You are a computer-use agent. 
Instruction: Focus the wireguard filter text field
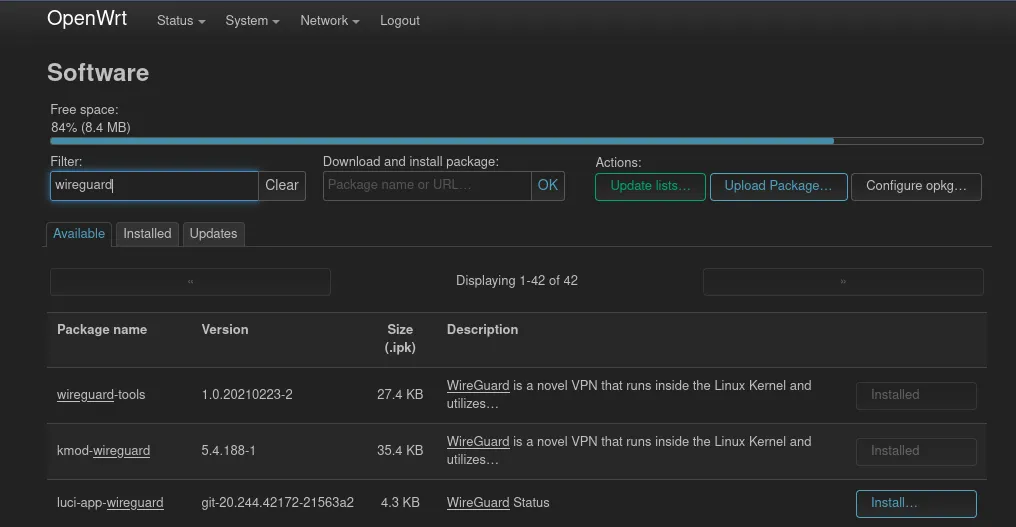point(154,185)
